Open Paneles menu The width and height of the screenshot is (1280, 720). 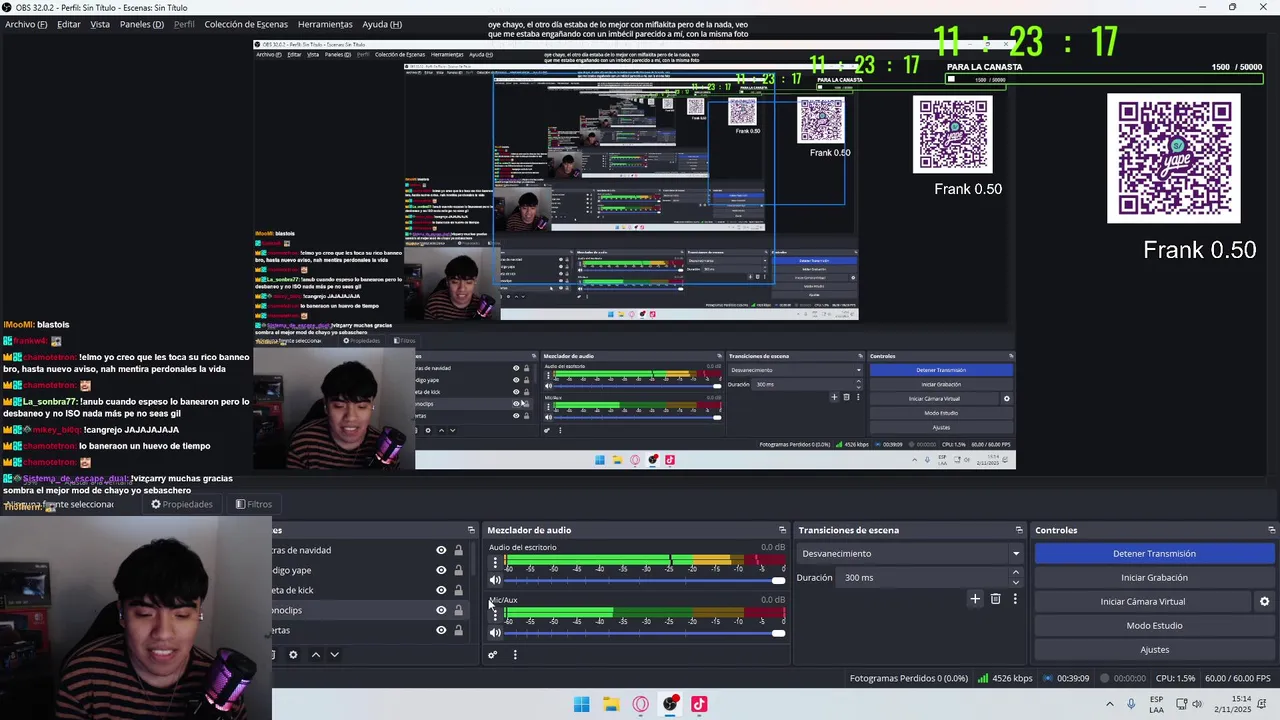tap(141, 24)
